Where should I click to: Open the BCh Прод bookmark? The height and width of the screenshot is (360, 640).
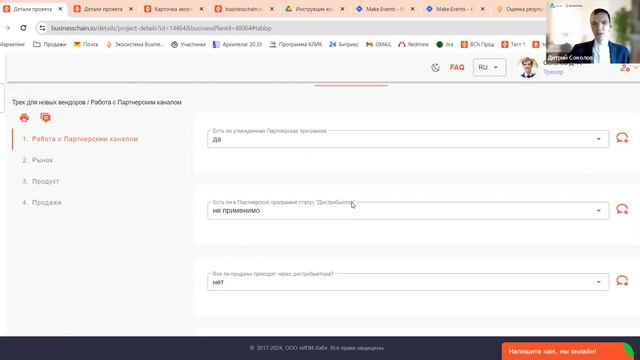point(477,44)
